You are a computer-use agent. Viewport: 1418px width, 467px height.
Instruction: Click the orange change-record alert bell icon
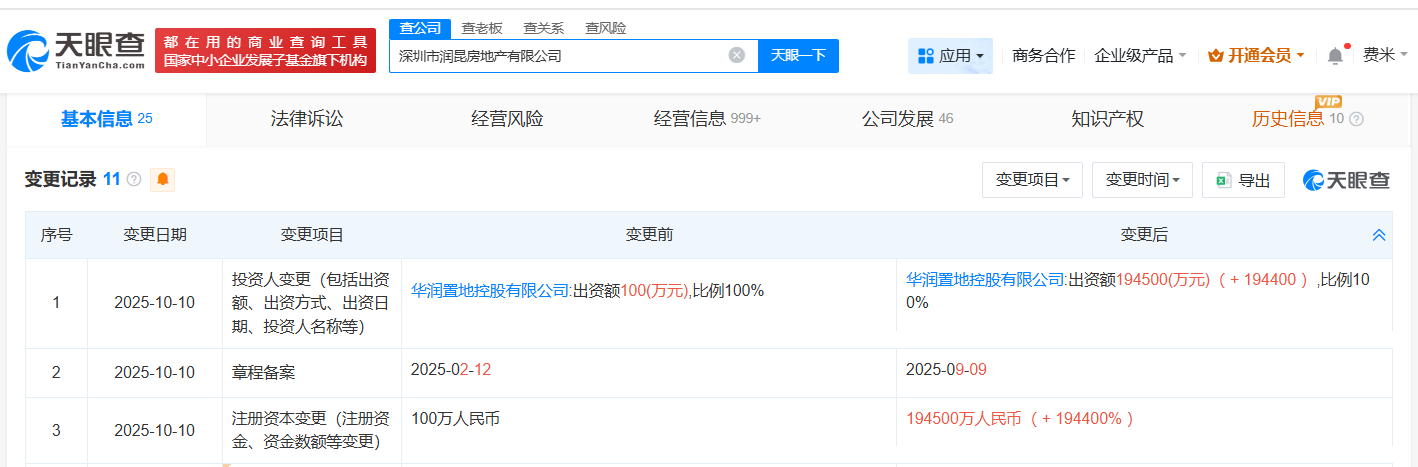162,180
